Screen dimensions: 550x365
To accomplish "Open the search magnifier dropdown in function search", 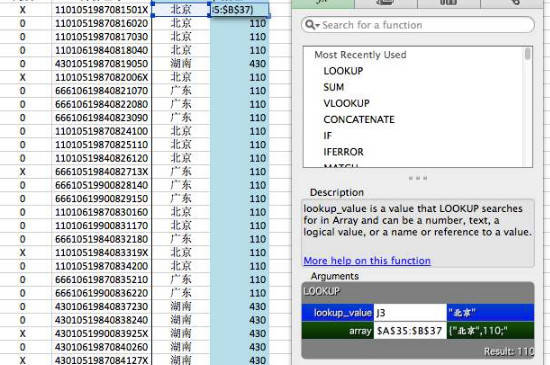I will pos(312,25).
